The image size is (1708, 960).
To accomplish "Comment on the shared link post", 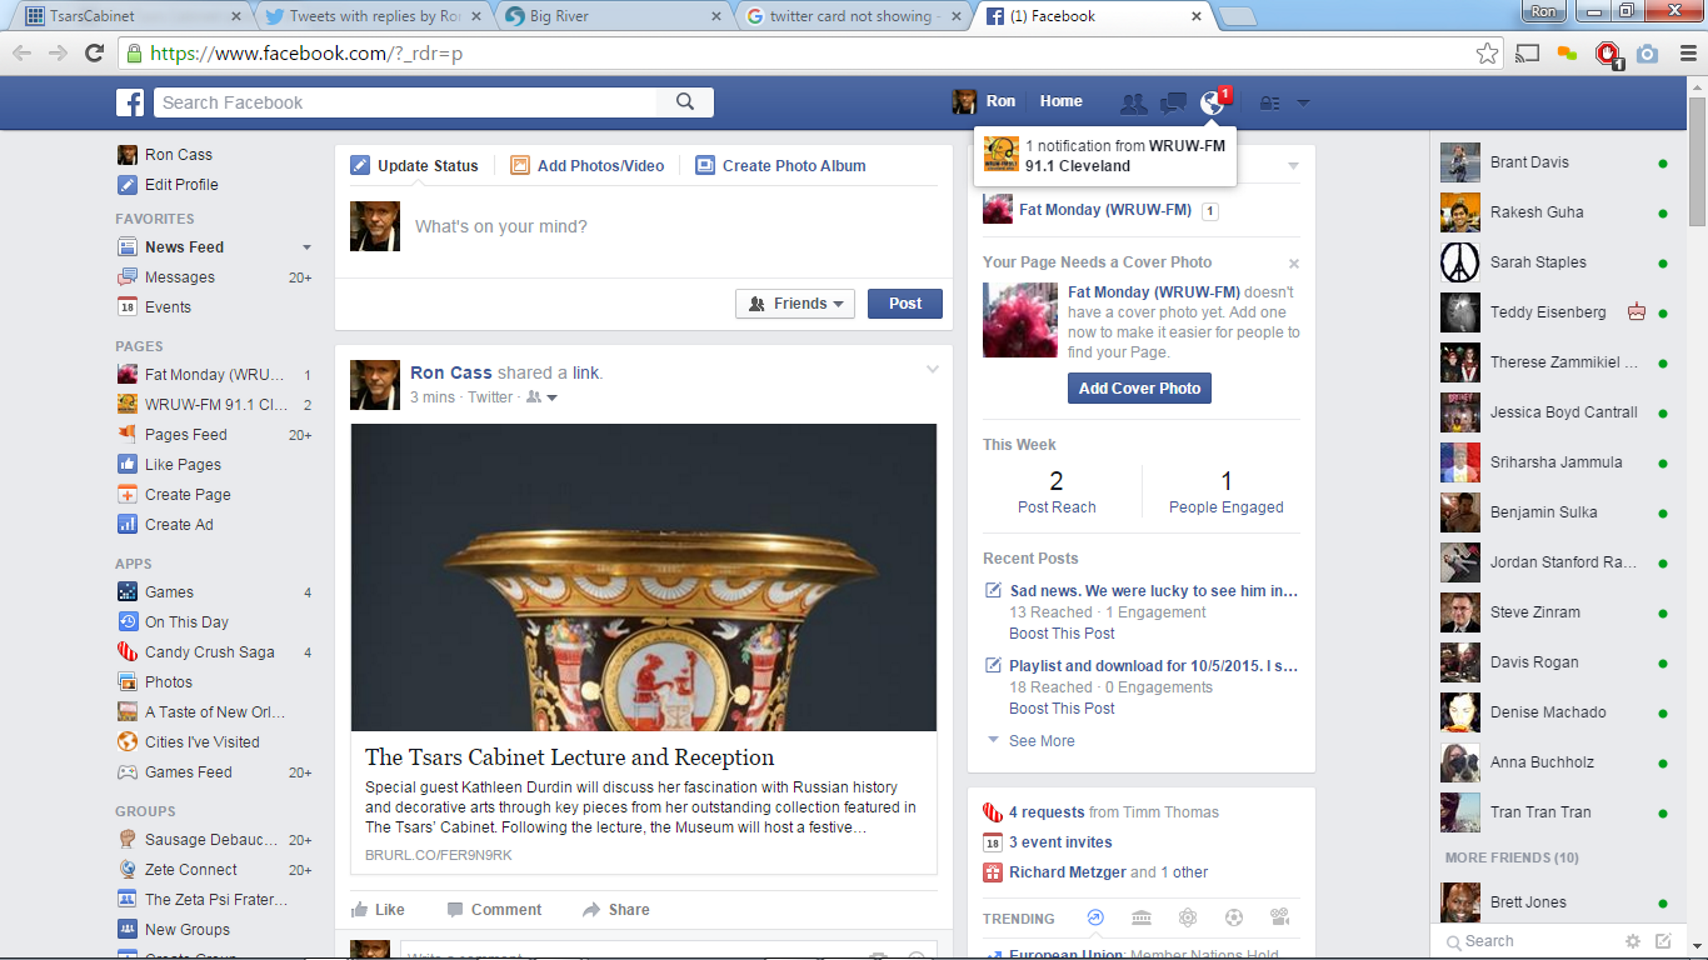I will pyautogui.click(x=494, y=910).
